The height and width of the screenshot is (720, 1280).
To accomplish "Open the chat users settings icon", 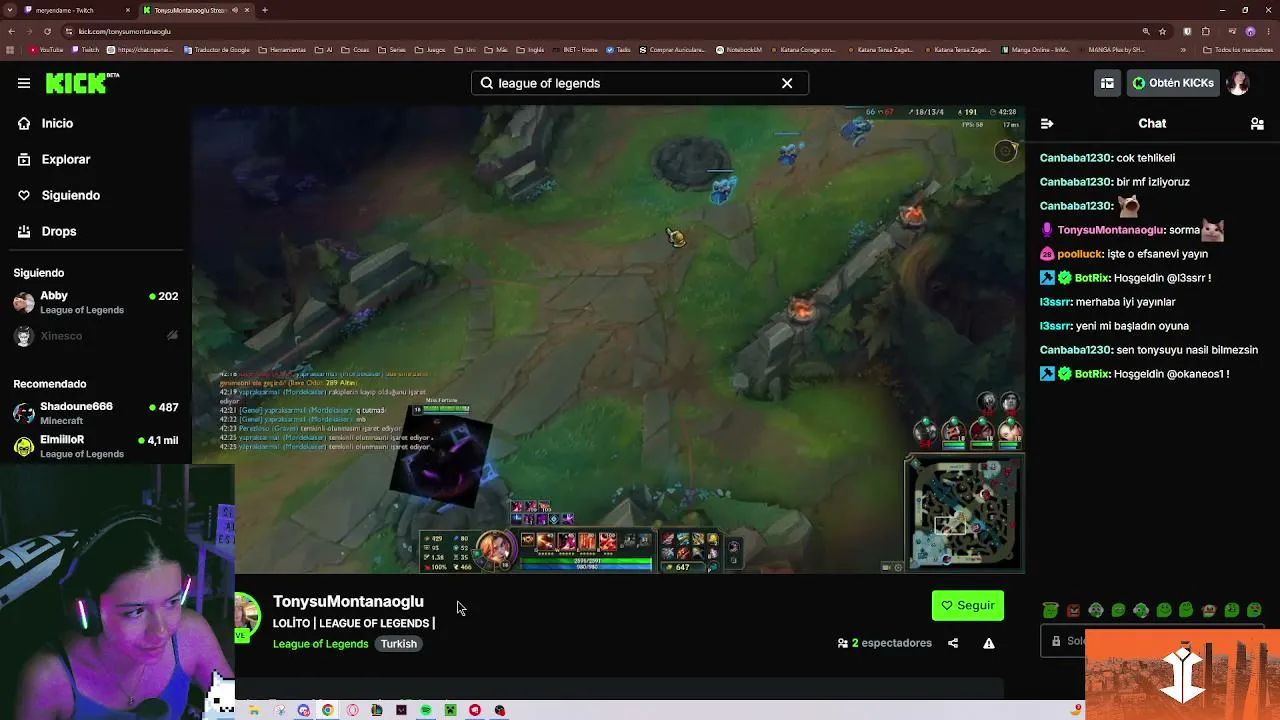I will coord(1257,123).
